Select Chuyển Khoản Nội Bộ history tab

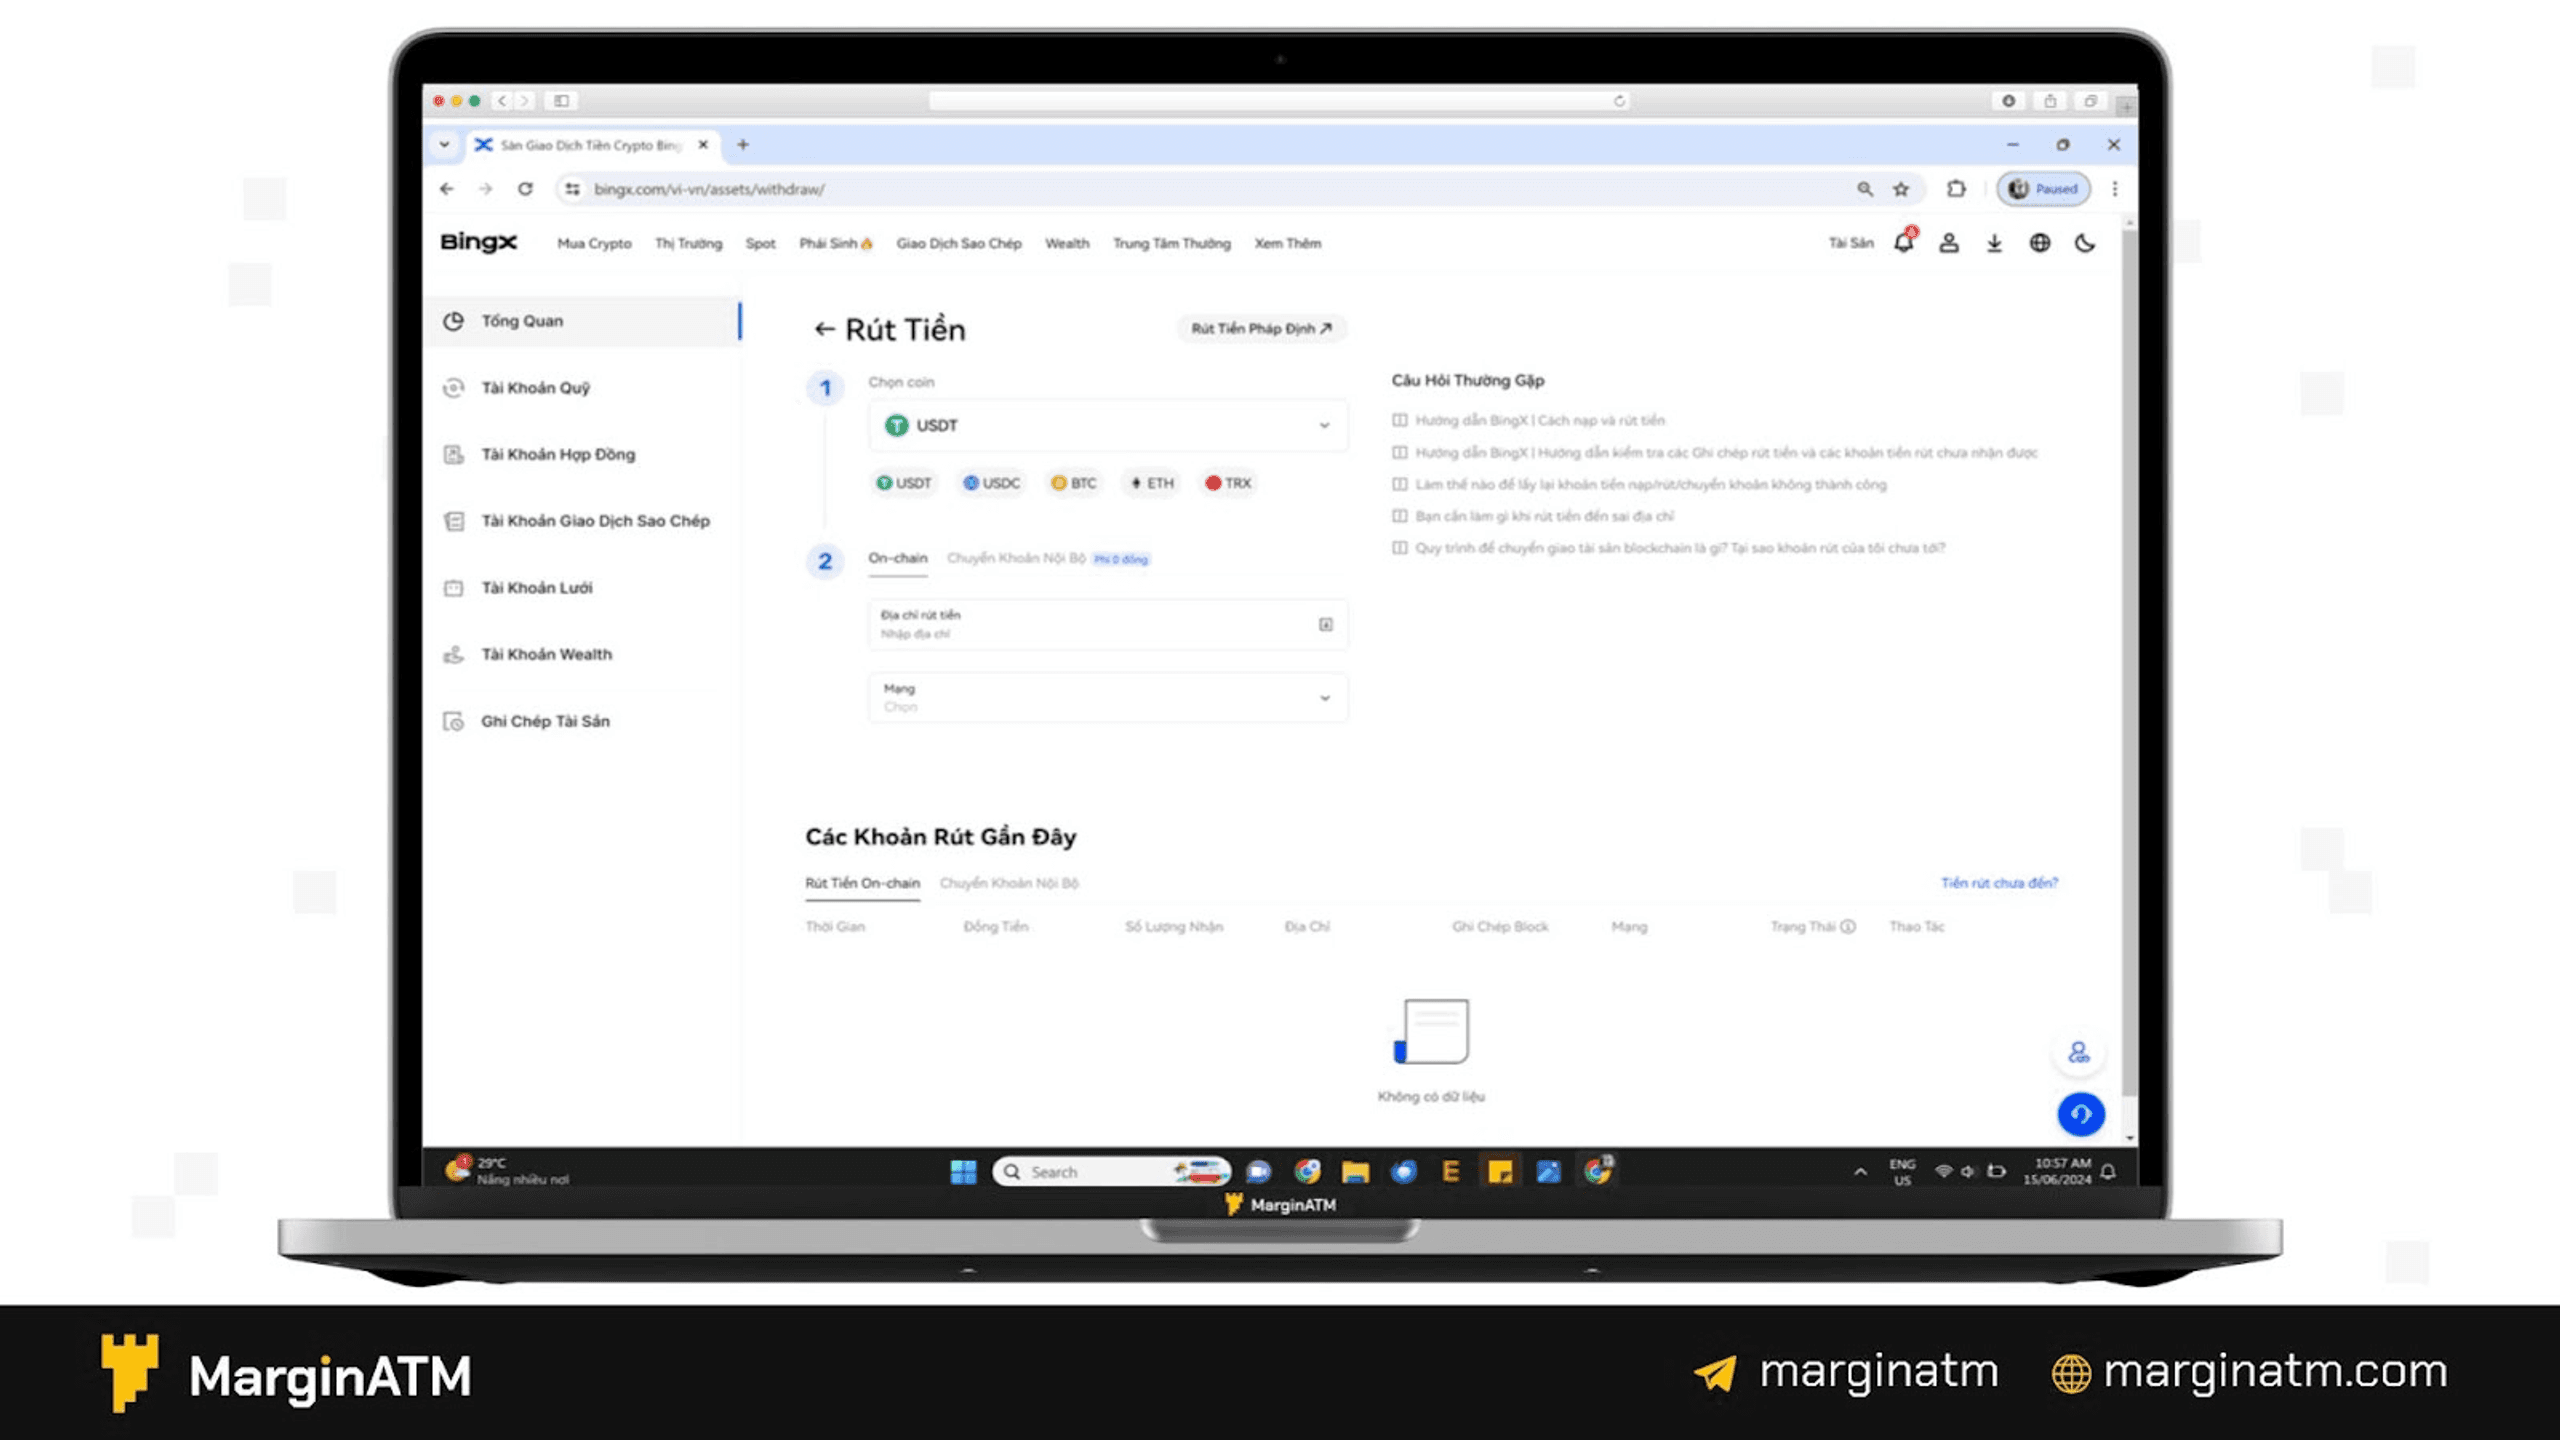pos(1009,883)
